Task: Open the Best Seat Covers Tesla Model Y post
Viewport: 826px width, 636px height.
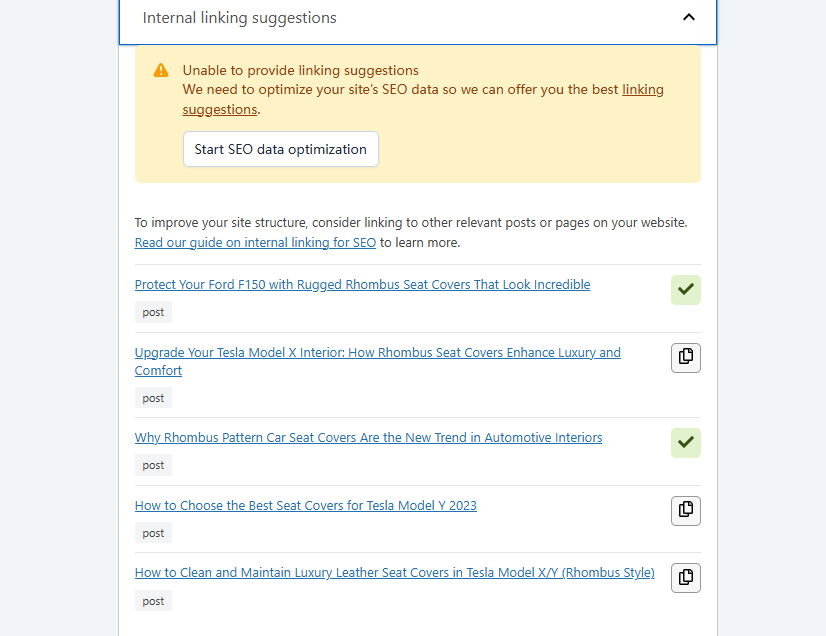Action: [x=305, y=505]
